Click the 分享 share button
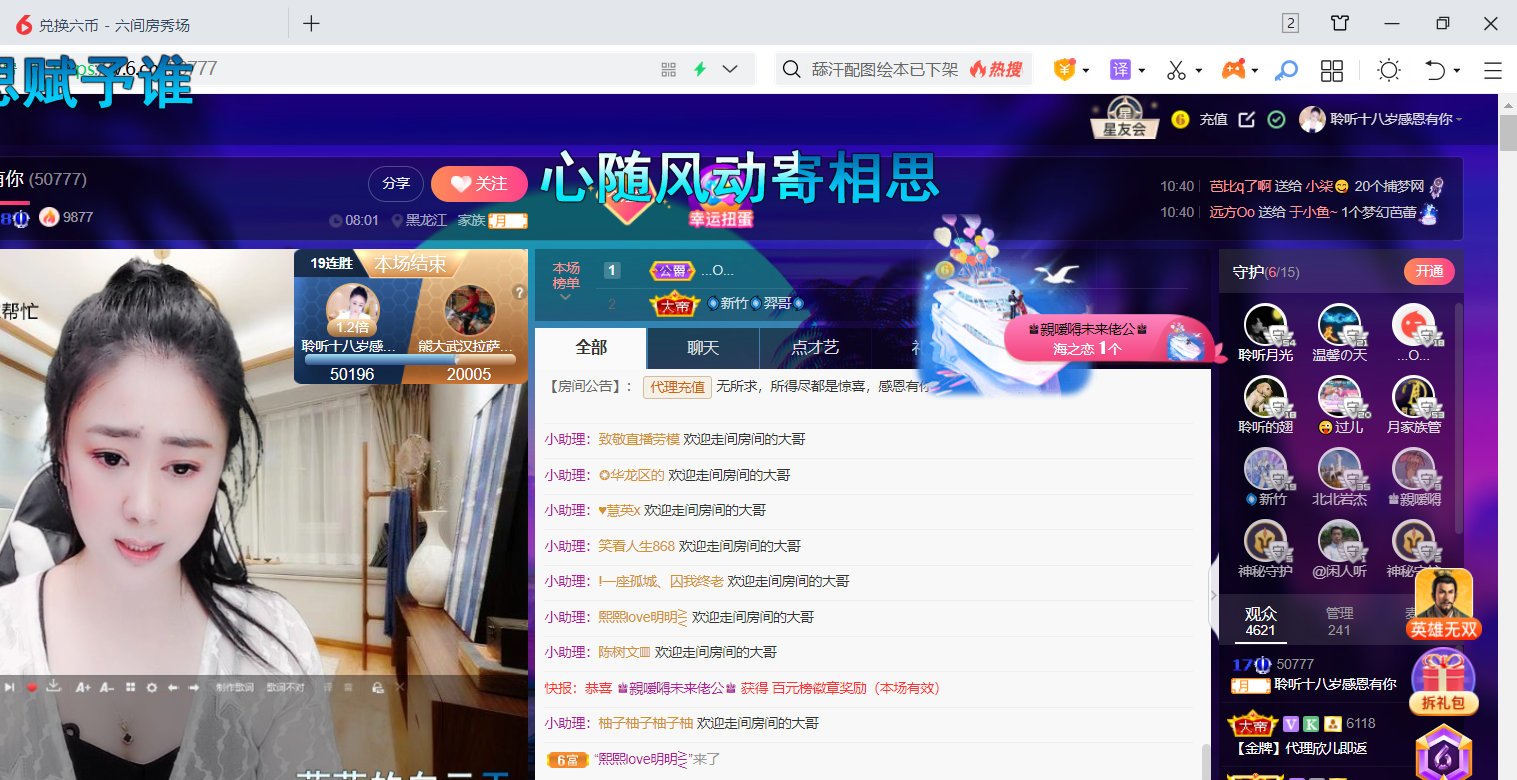 coord(396,183)
